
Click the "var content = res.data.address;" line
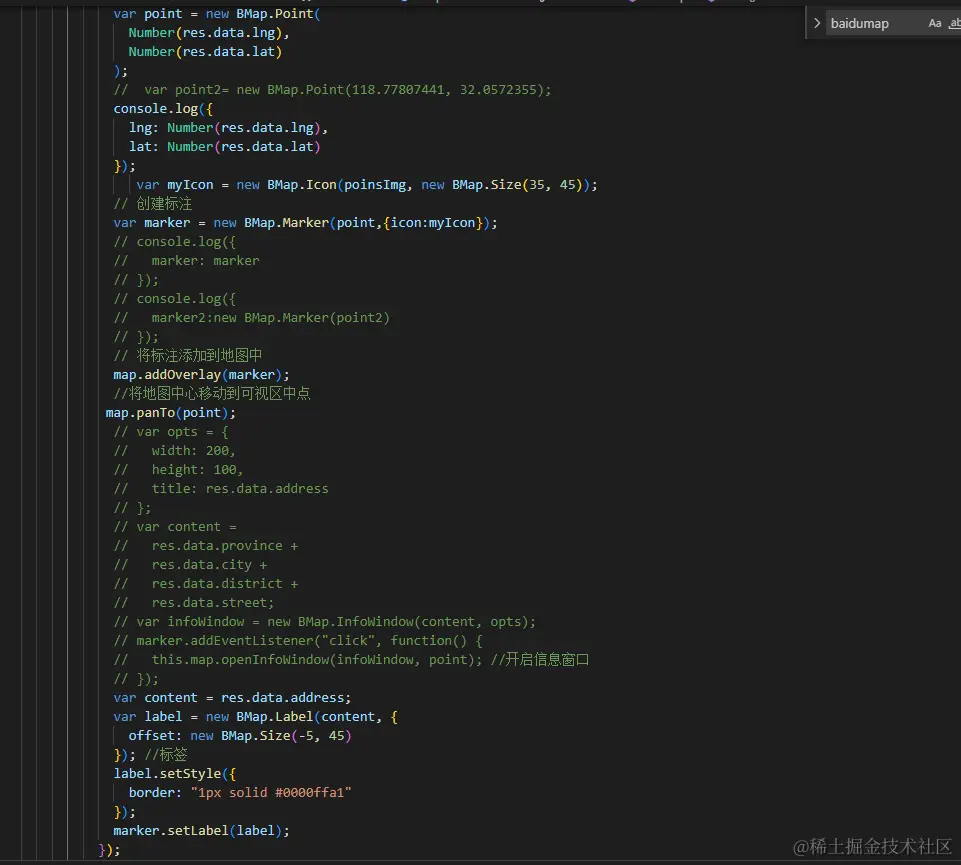click(232, 698)
